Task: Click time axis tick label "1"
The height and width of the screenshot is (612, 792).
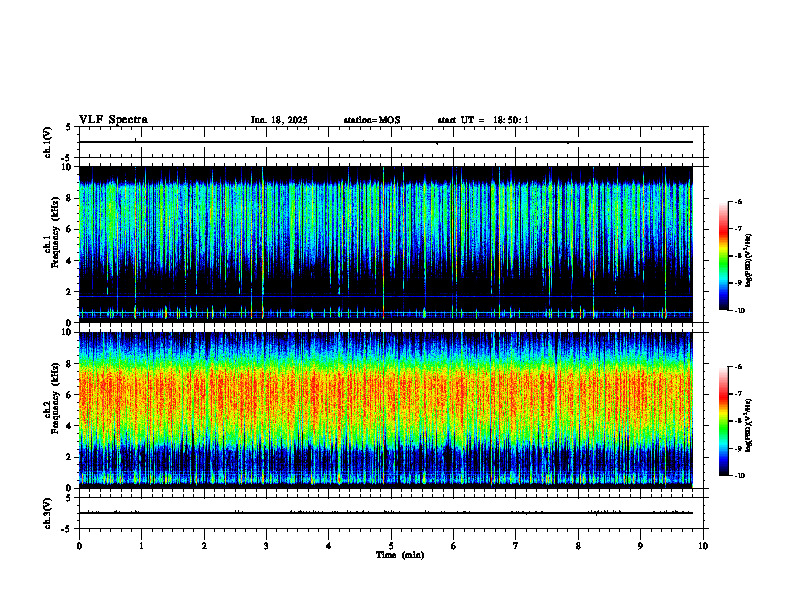Action: click(x=141, y=546)
